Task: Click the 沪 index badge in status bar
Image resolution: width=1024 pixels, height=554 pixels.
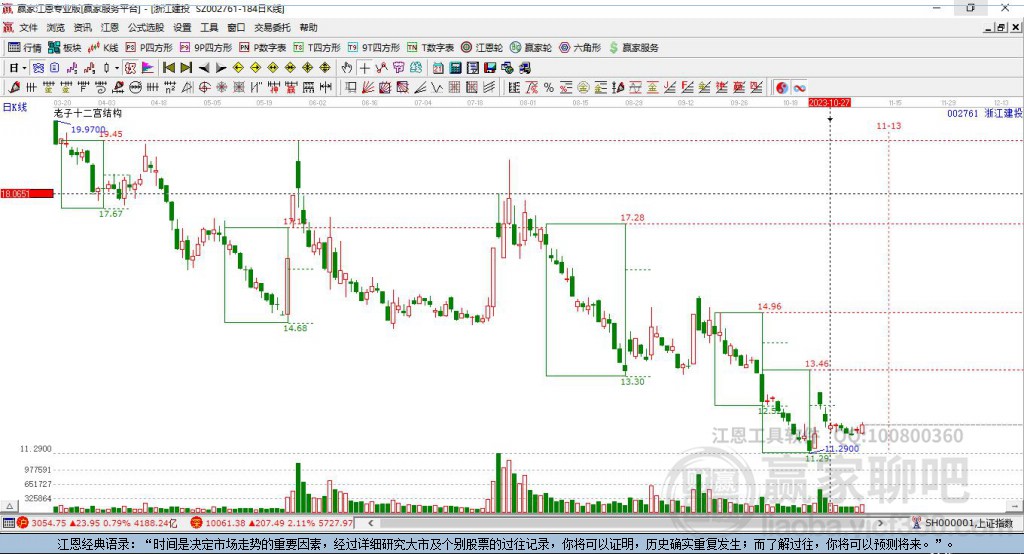Action: point(24,523)
